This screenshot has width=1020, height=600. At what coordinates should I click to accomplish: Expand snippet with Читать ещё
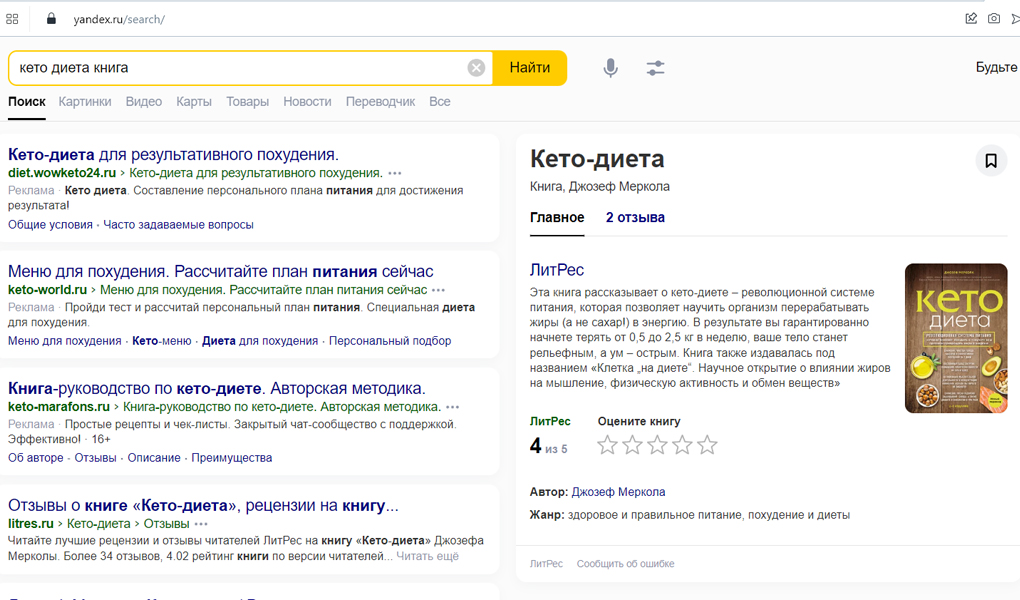coord(427,556)
